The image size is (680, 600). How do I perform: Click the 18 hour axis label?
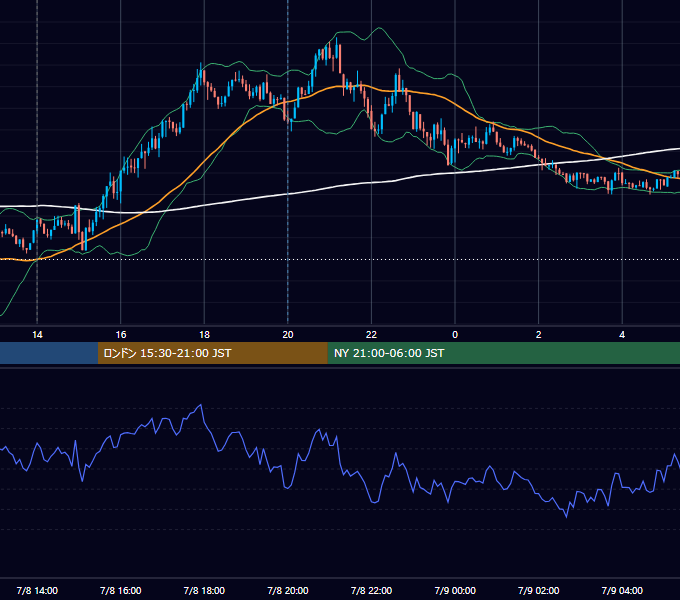(x=204, y=335)
